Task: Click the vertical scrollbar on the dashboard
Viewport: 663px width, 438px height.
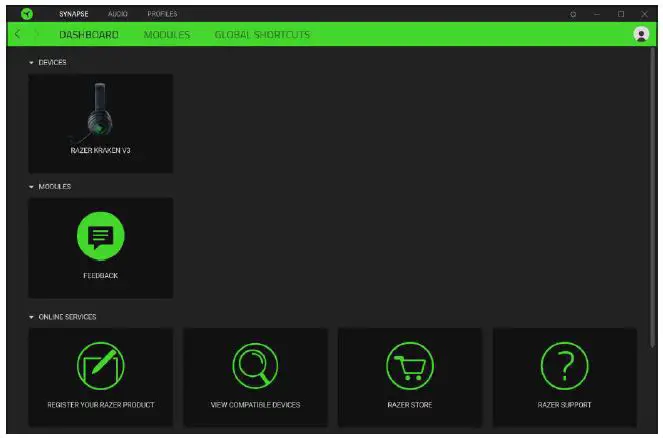Action: point(653,199)
